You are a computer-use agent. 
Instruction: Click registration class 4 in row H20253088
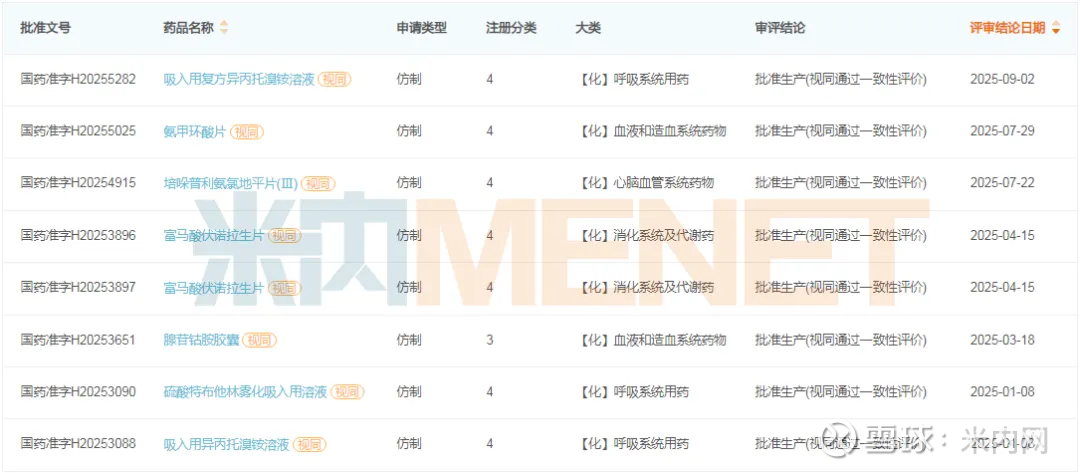490,443
